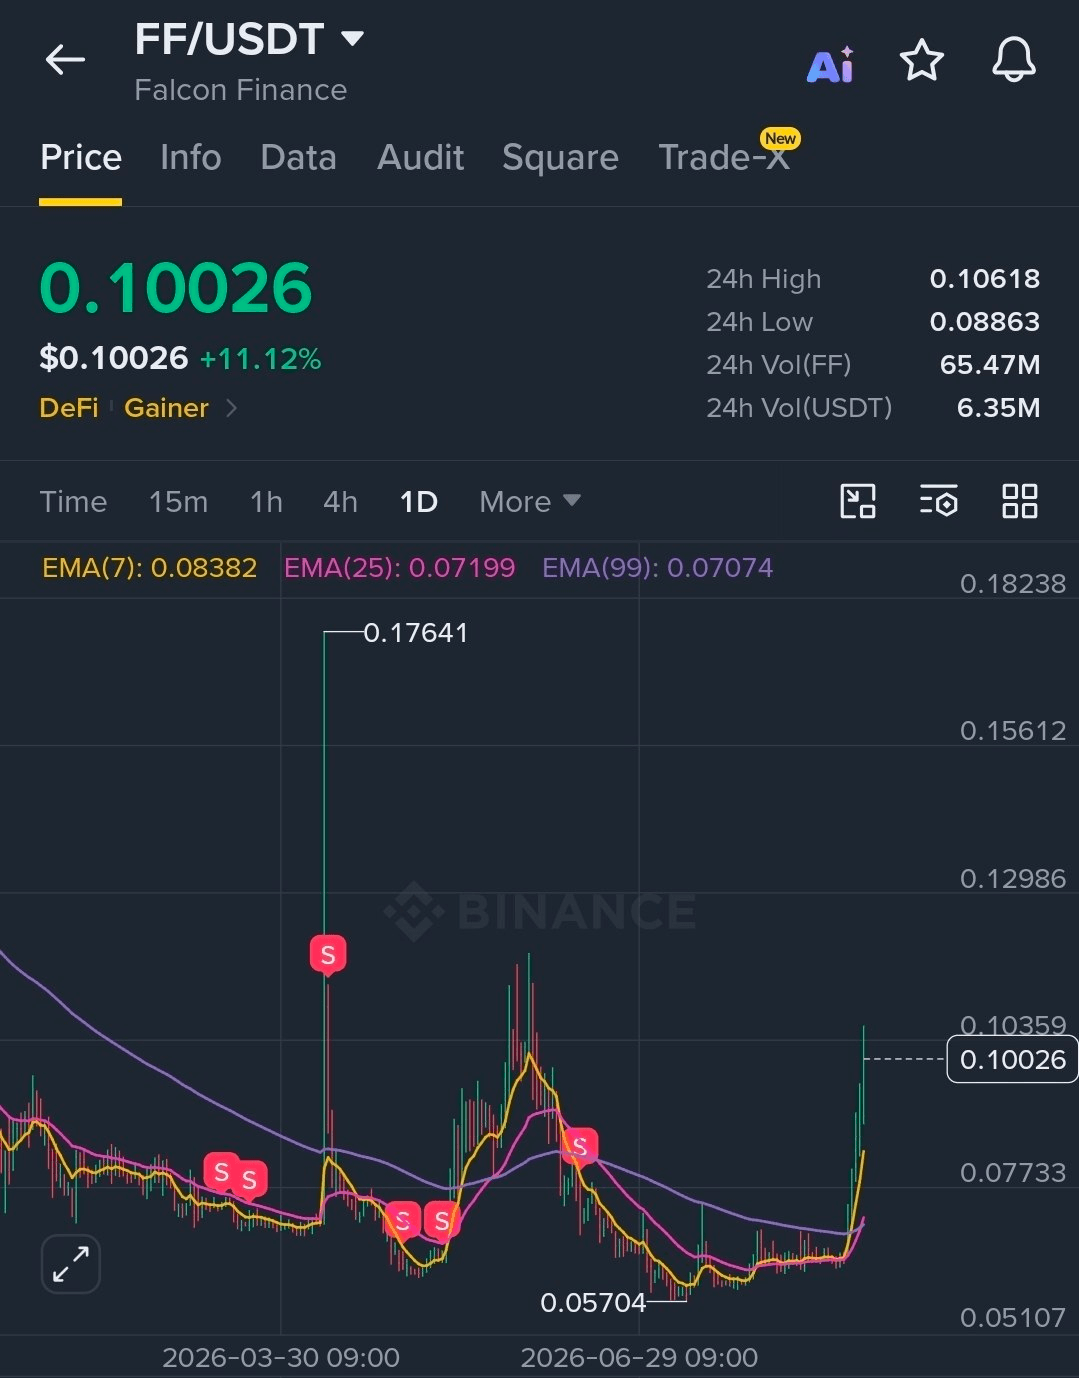Tap the 0.12986 axis price label

[x=1013, y=879]
